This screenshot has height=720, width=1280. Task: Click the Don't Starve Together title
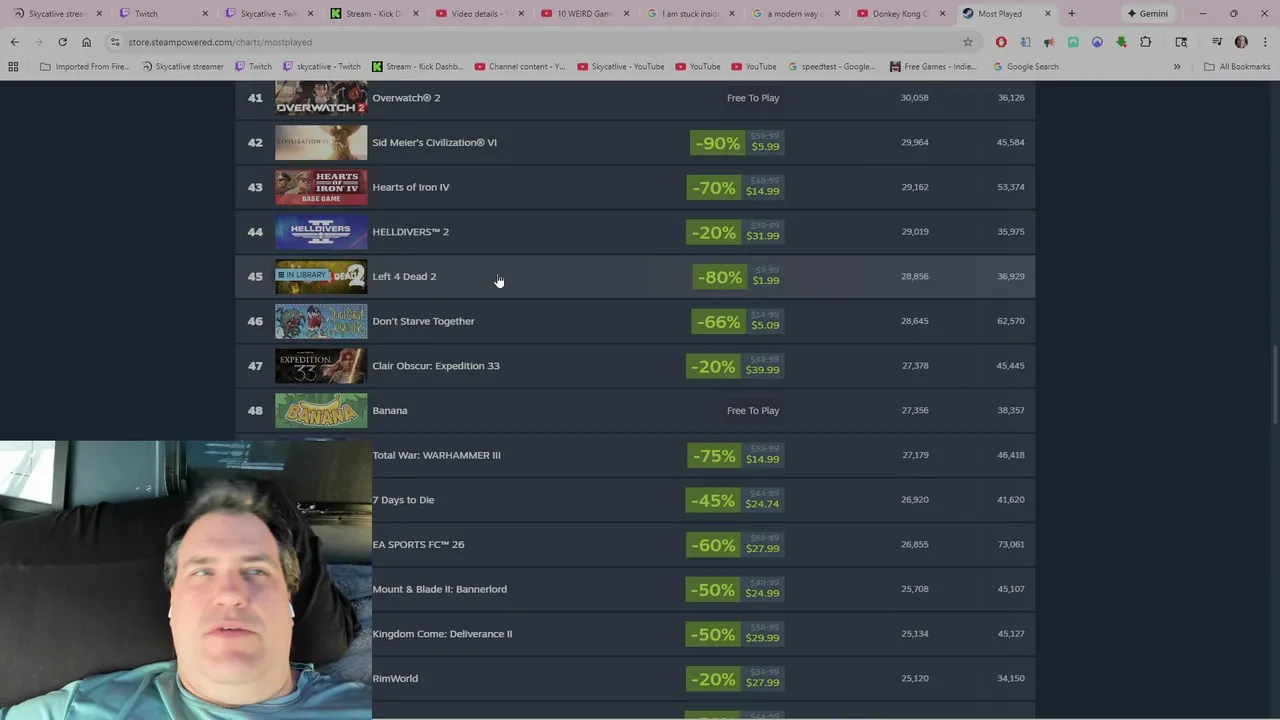tap(423, 321)
